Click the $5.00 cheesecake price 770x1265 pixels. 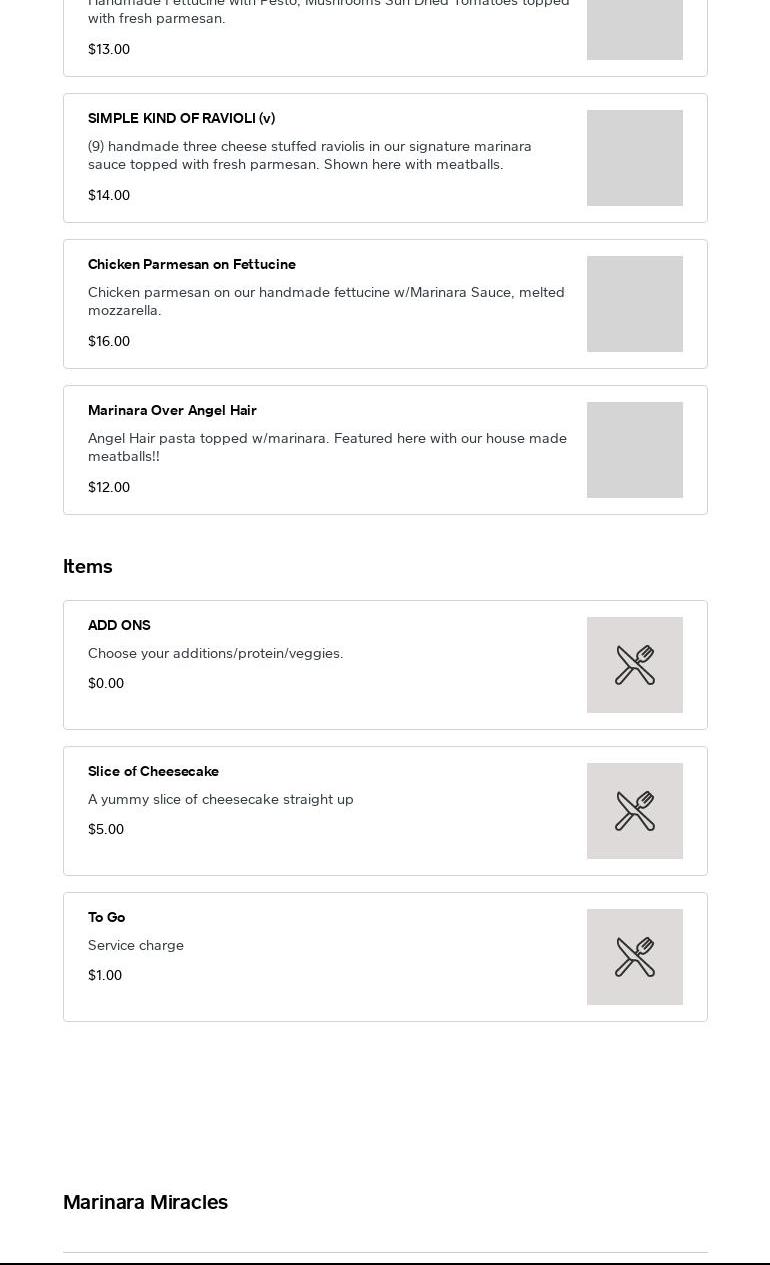point(106,829)
